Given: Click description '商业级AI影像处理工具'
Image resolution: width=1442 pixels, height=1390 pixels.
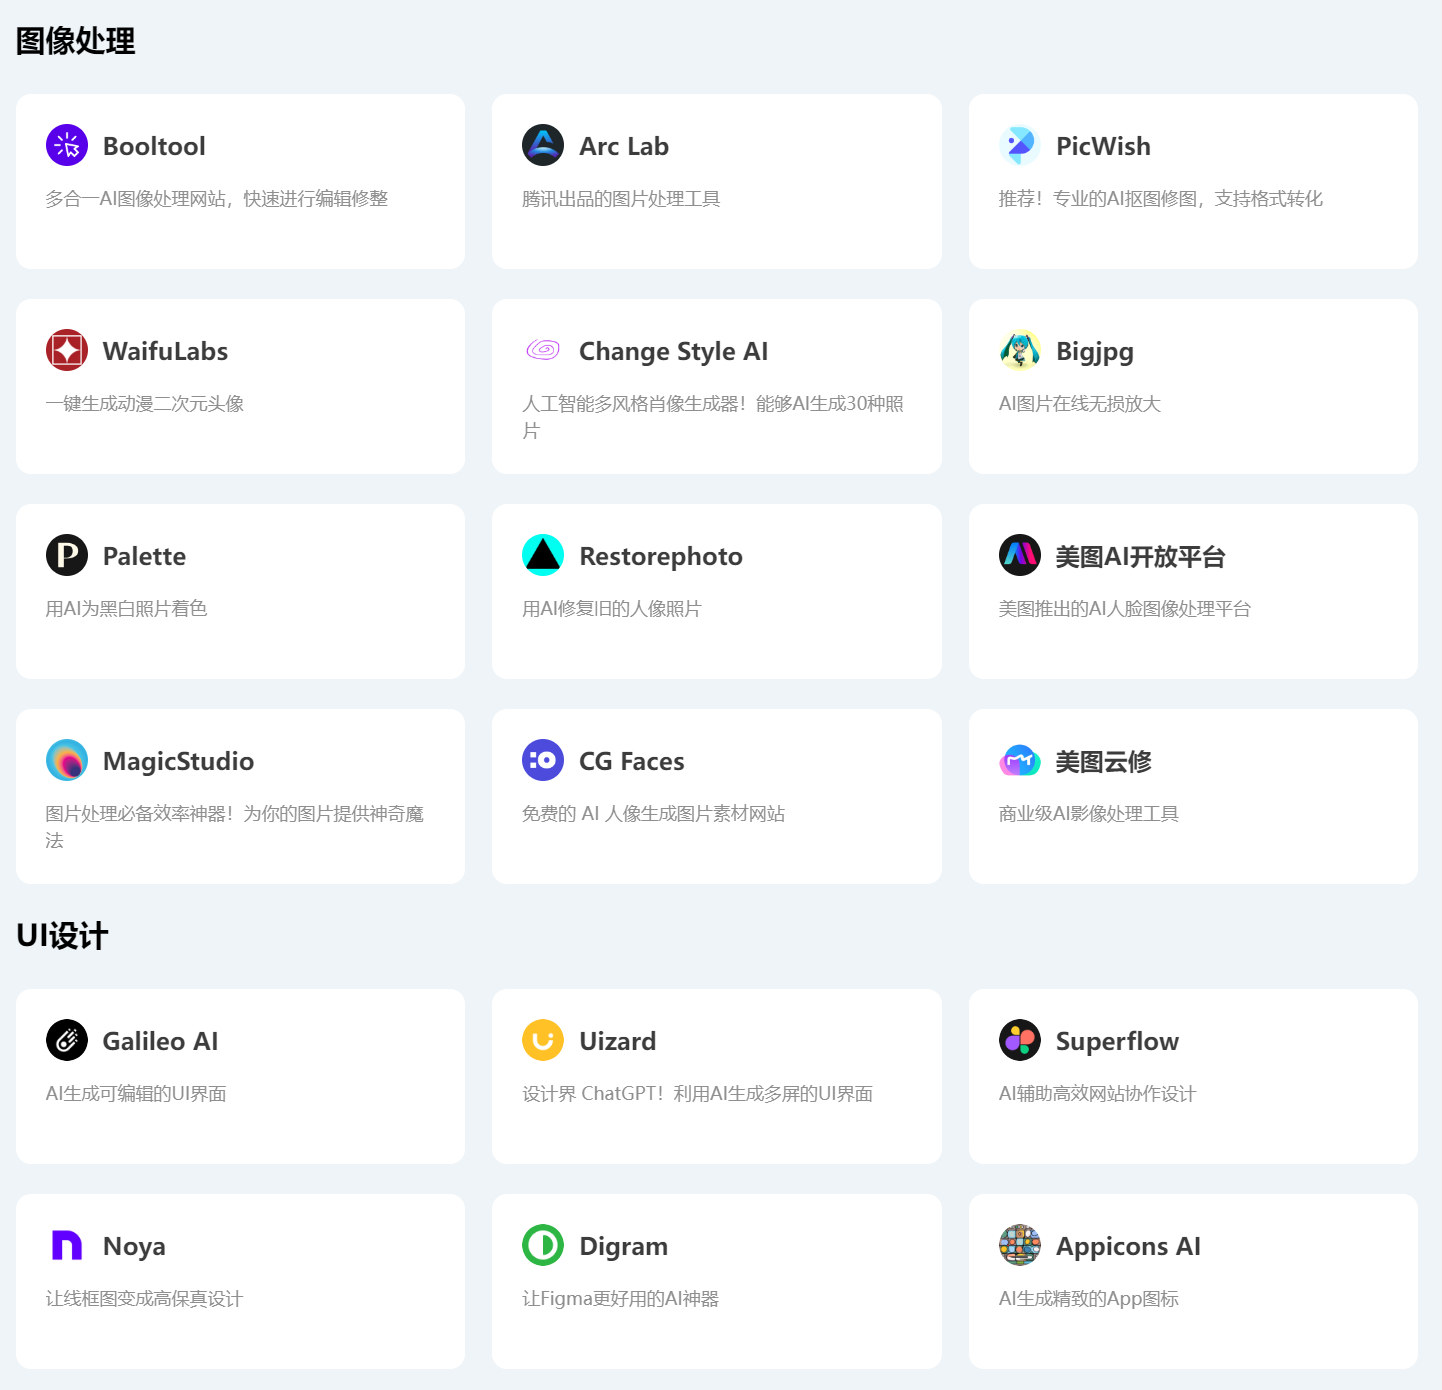Looking at the screenshot, I should [1089, 814].
